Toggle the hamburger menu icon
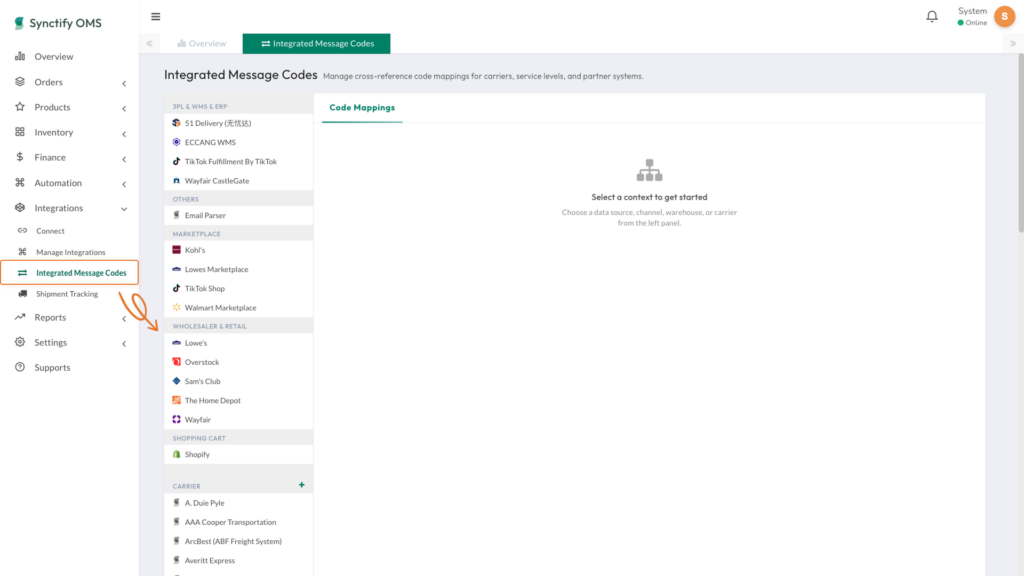The width and height of the screenshot is (1024, 576). click(x=155, y=16)
